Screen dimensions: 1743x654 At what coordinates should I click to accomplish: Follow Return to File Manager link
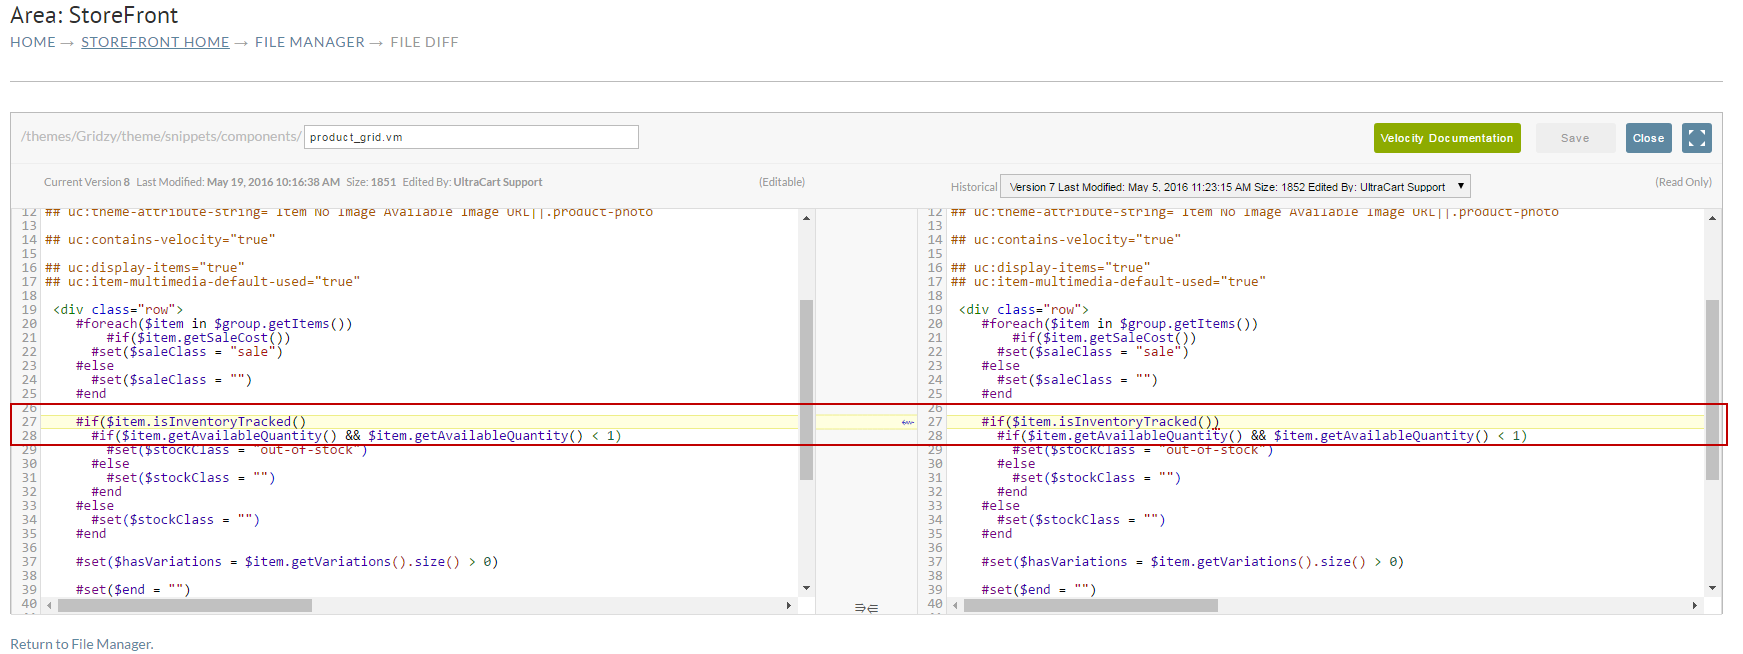click(x=82, y=644)
